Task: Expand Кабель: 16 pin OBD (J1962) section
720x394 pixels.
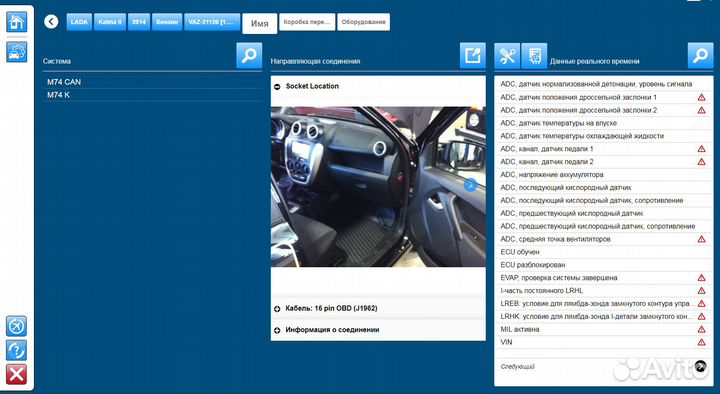Action: tap(277, 309)
